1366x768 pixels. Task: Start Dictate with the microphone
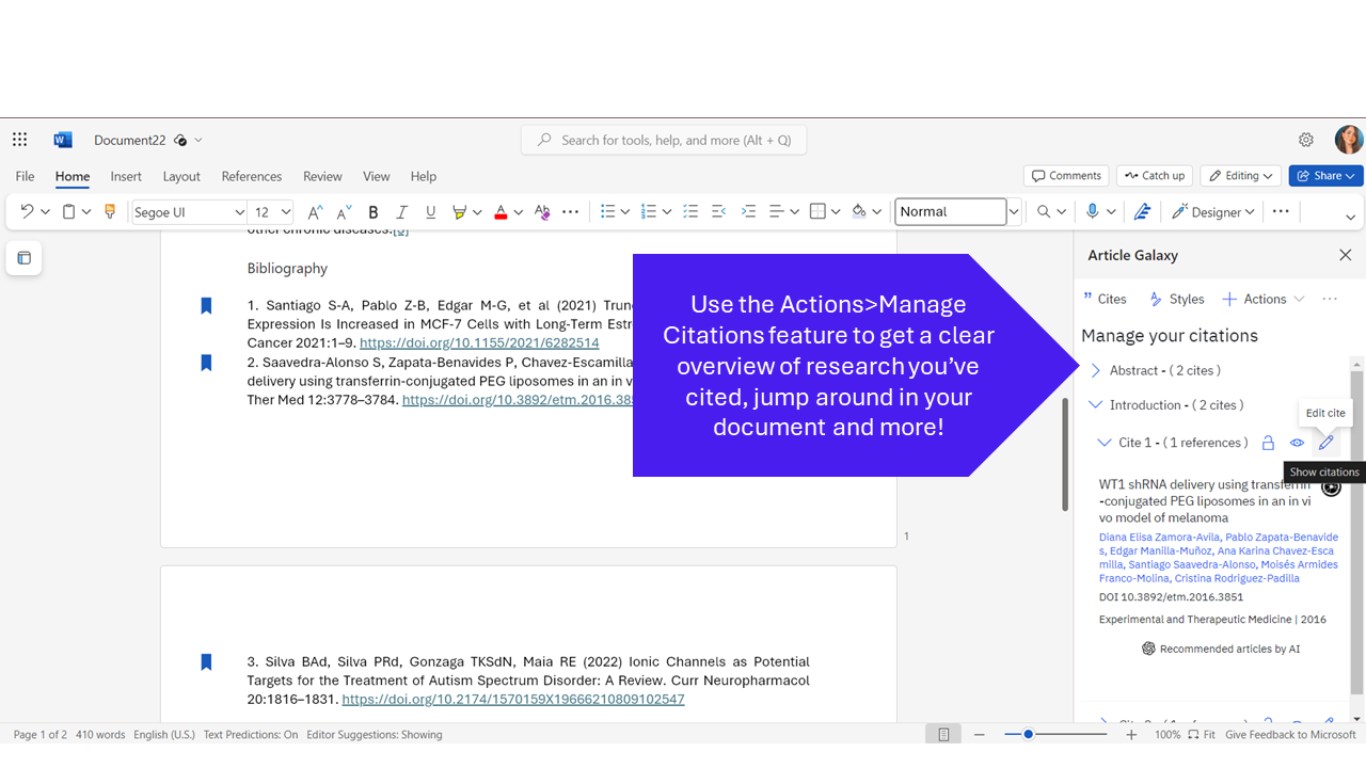(1093, 212)
